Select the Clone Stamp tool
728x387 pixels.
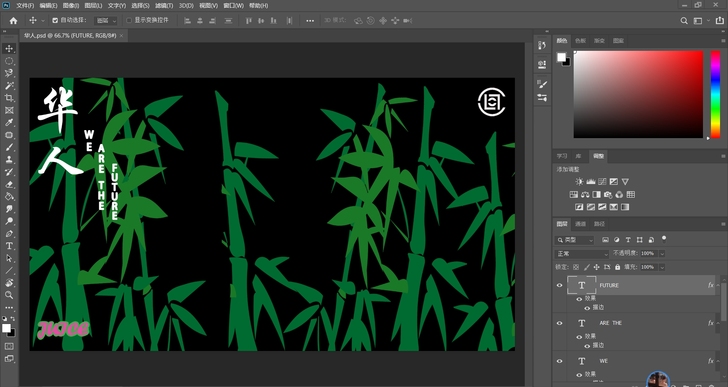point(9,160)
